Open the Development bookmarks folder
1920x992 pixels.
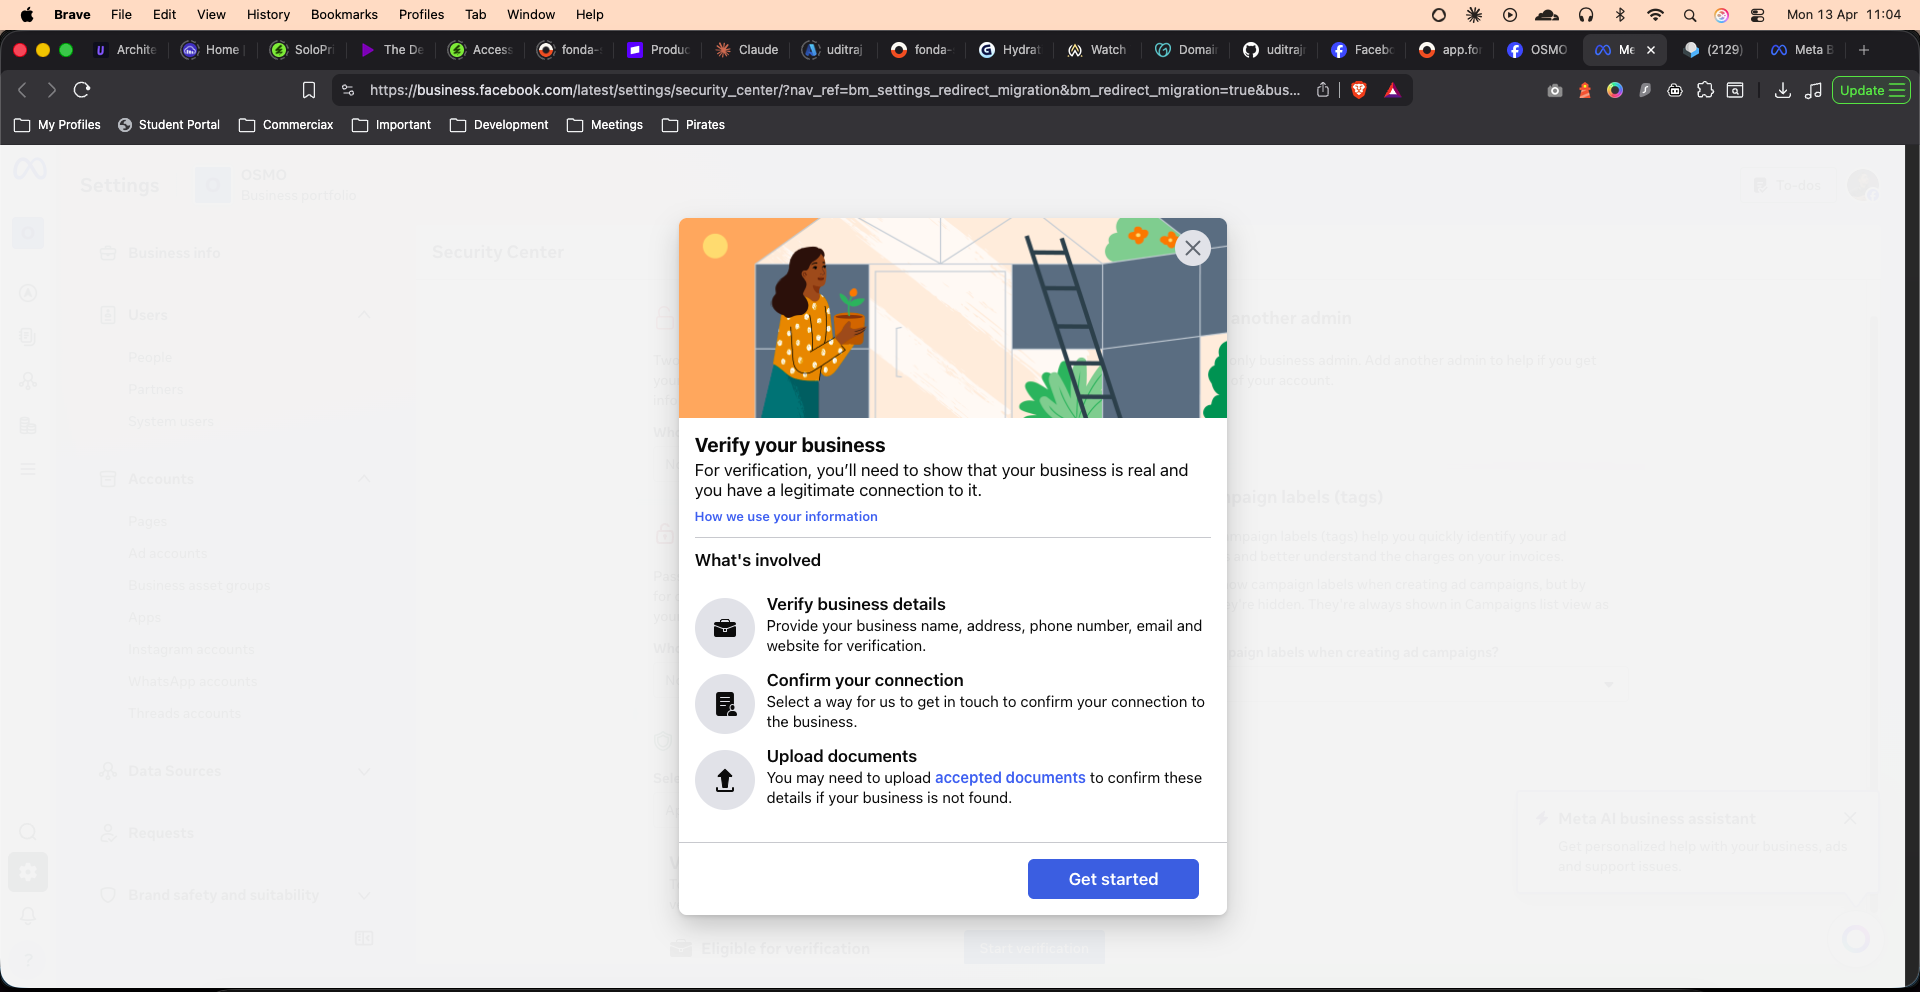tap(499, 125)
